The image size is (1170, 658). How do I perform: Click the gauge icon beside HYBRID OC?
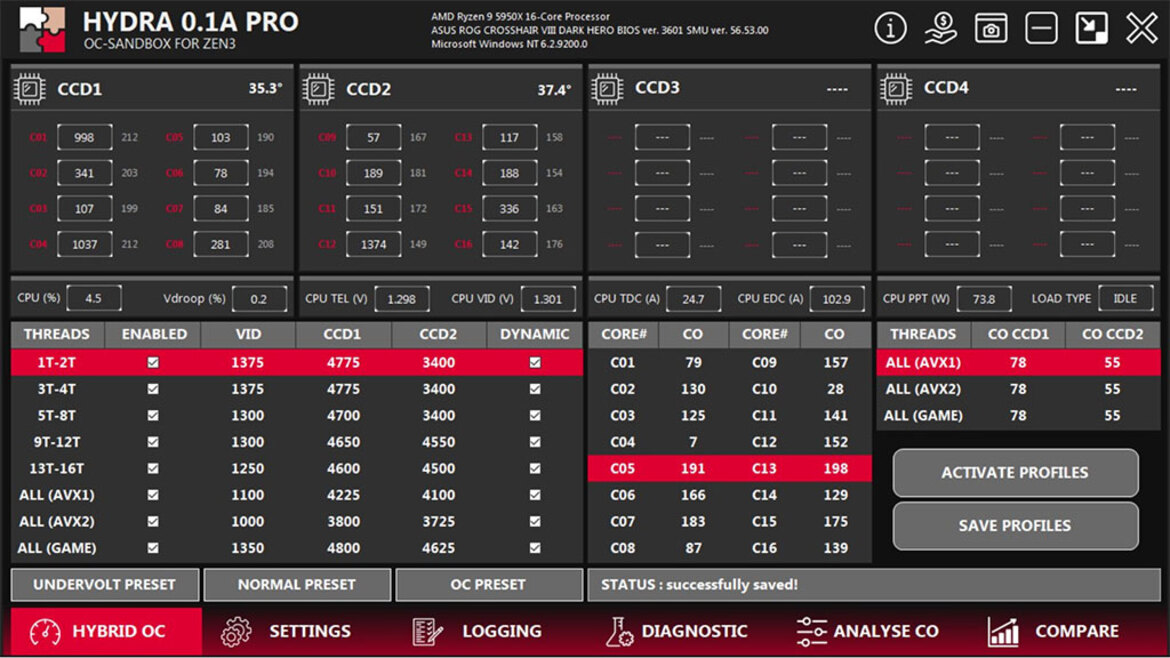[45, 631]
